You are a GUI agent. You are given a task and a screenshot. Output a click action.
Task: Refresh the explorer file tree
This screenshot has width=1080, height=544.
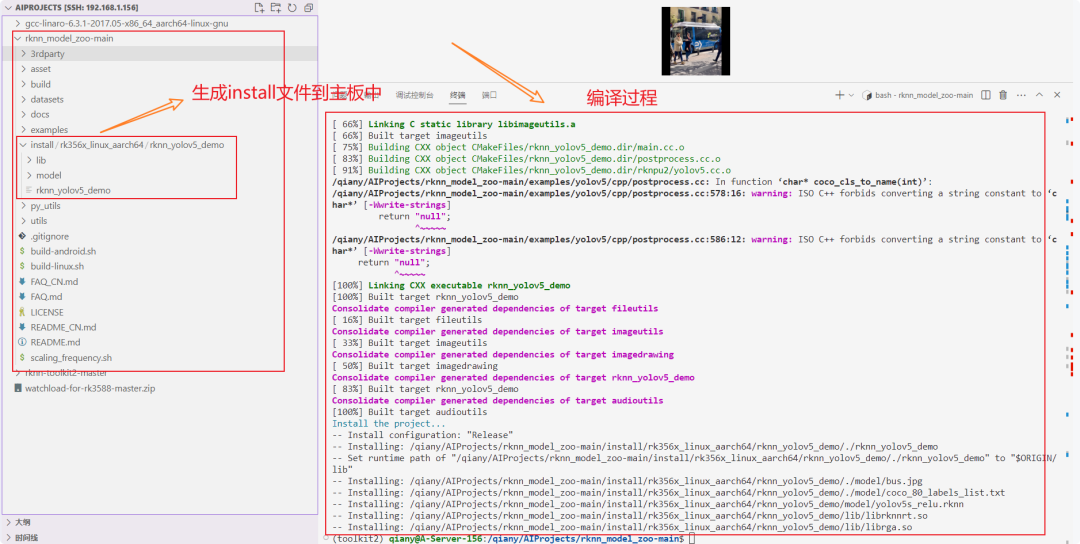[x=292, y=8]
